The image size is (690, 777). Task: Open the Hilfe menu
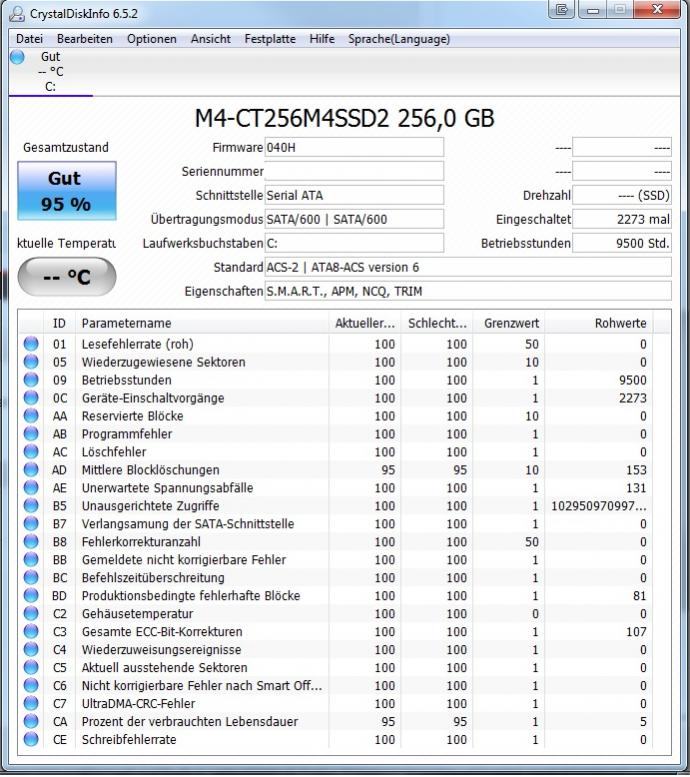322,39
